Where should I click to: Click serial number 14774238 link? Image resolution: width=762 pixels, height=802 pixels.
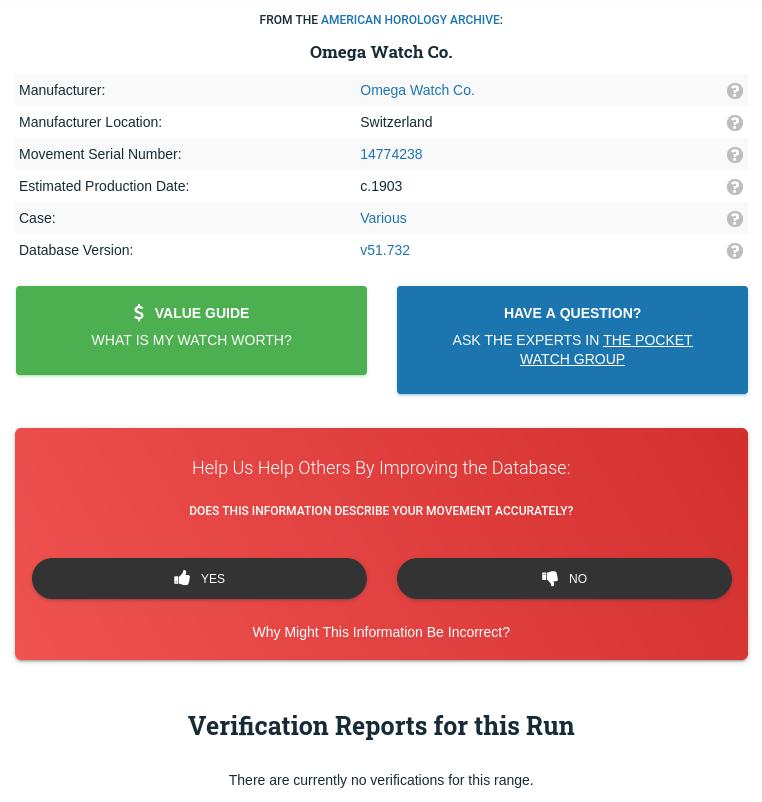click(x=391, y=154)
